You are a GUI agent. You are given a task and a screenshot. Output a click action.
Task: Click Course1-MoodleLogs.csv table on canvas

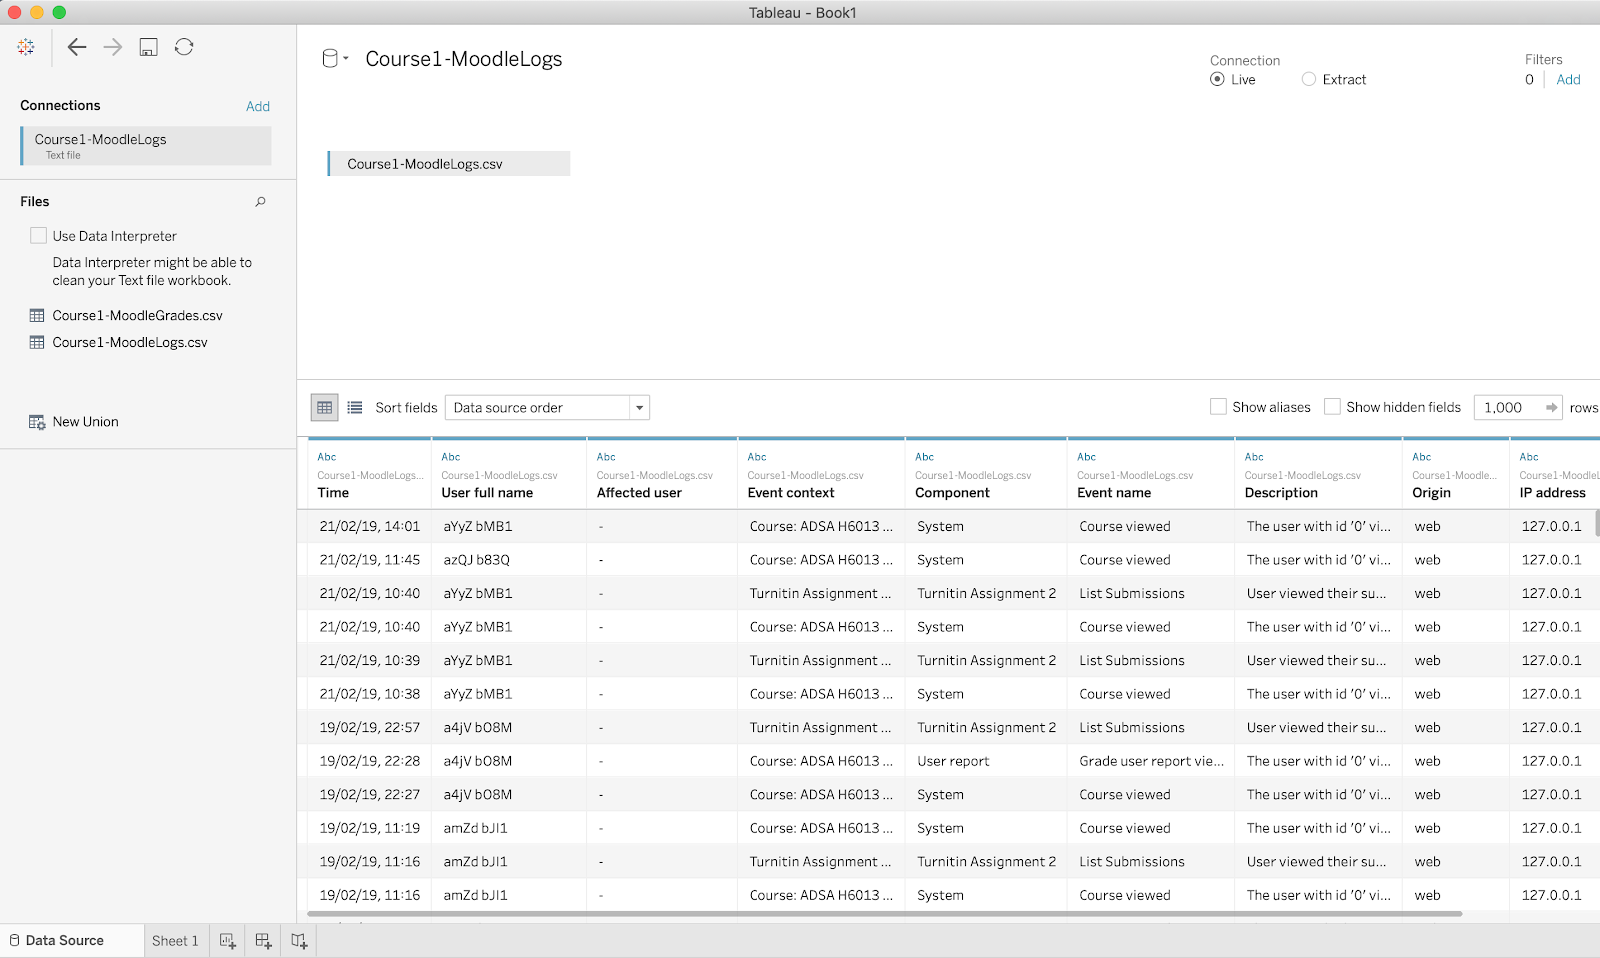(x=449, y=164)
